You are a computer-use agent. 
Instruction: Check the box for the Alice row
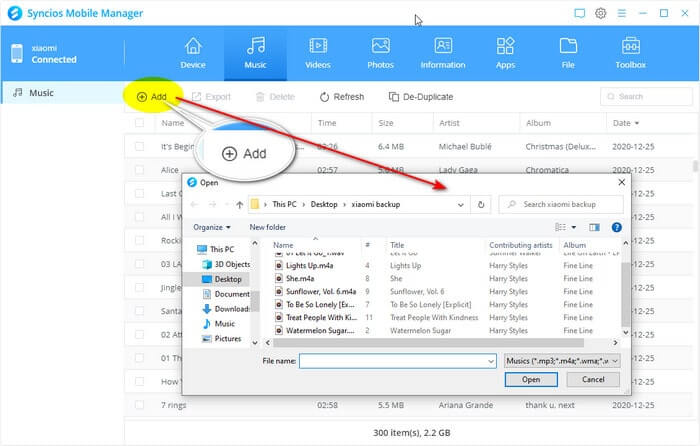[139, 170]
